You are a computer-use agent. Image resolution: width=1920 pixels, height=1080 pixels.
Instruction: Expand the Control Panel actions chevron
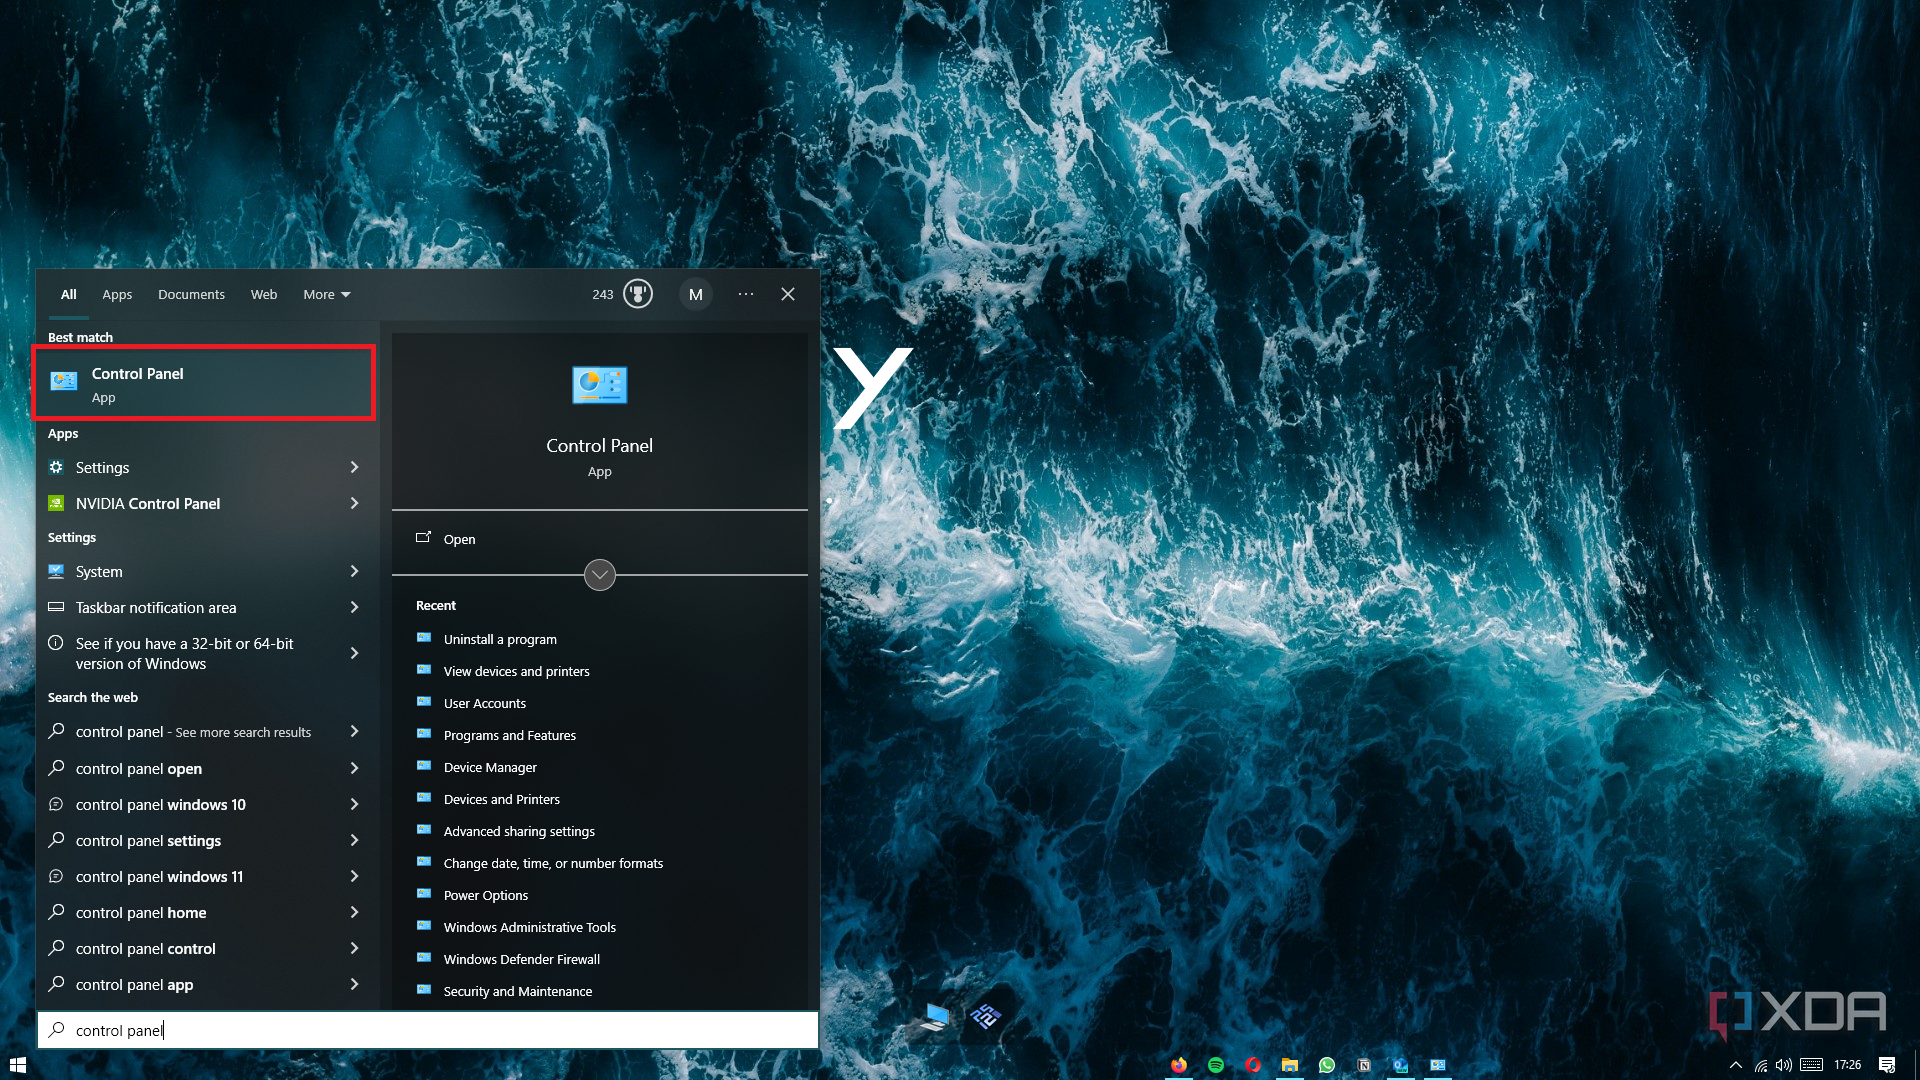point(599,575)
